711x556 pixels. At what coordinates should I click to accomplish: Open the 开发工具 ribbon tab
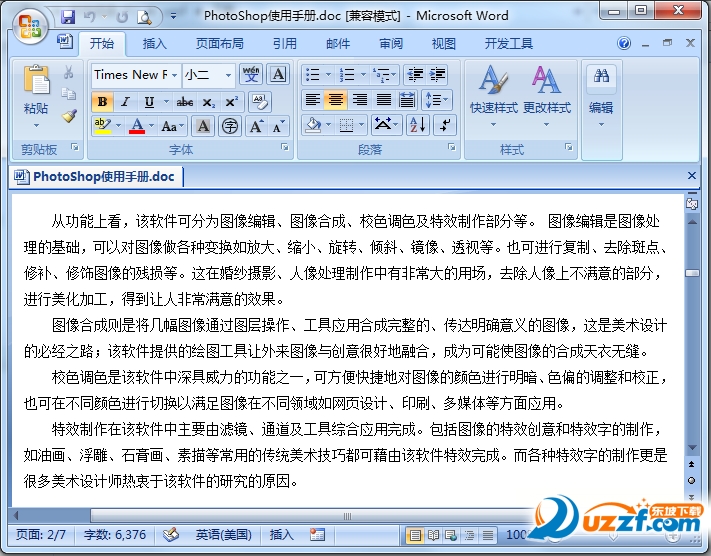click(508, 44)
